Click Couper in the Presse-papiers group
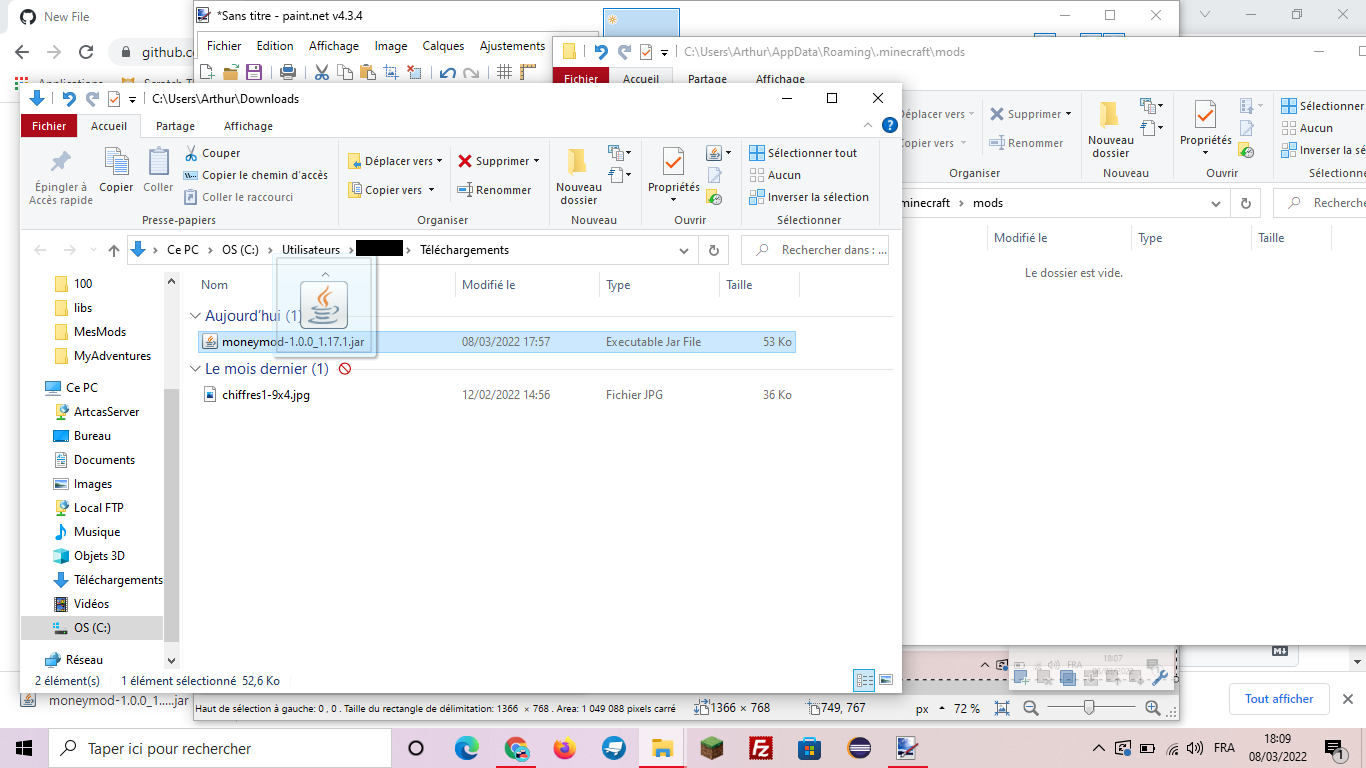The height and width of the screenshot is (768, 1366). (212, 153)
